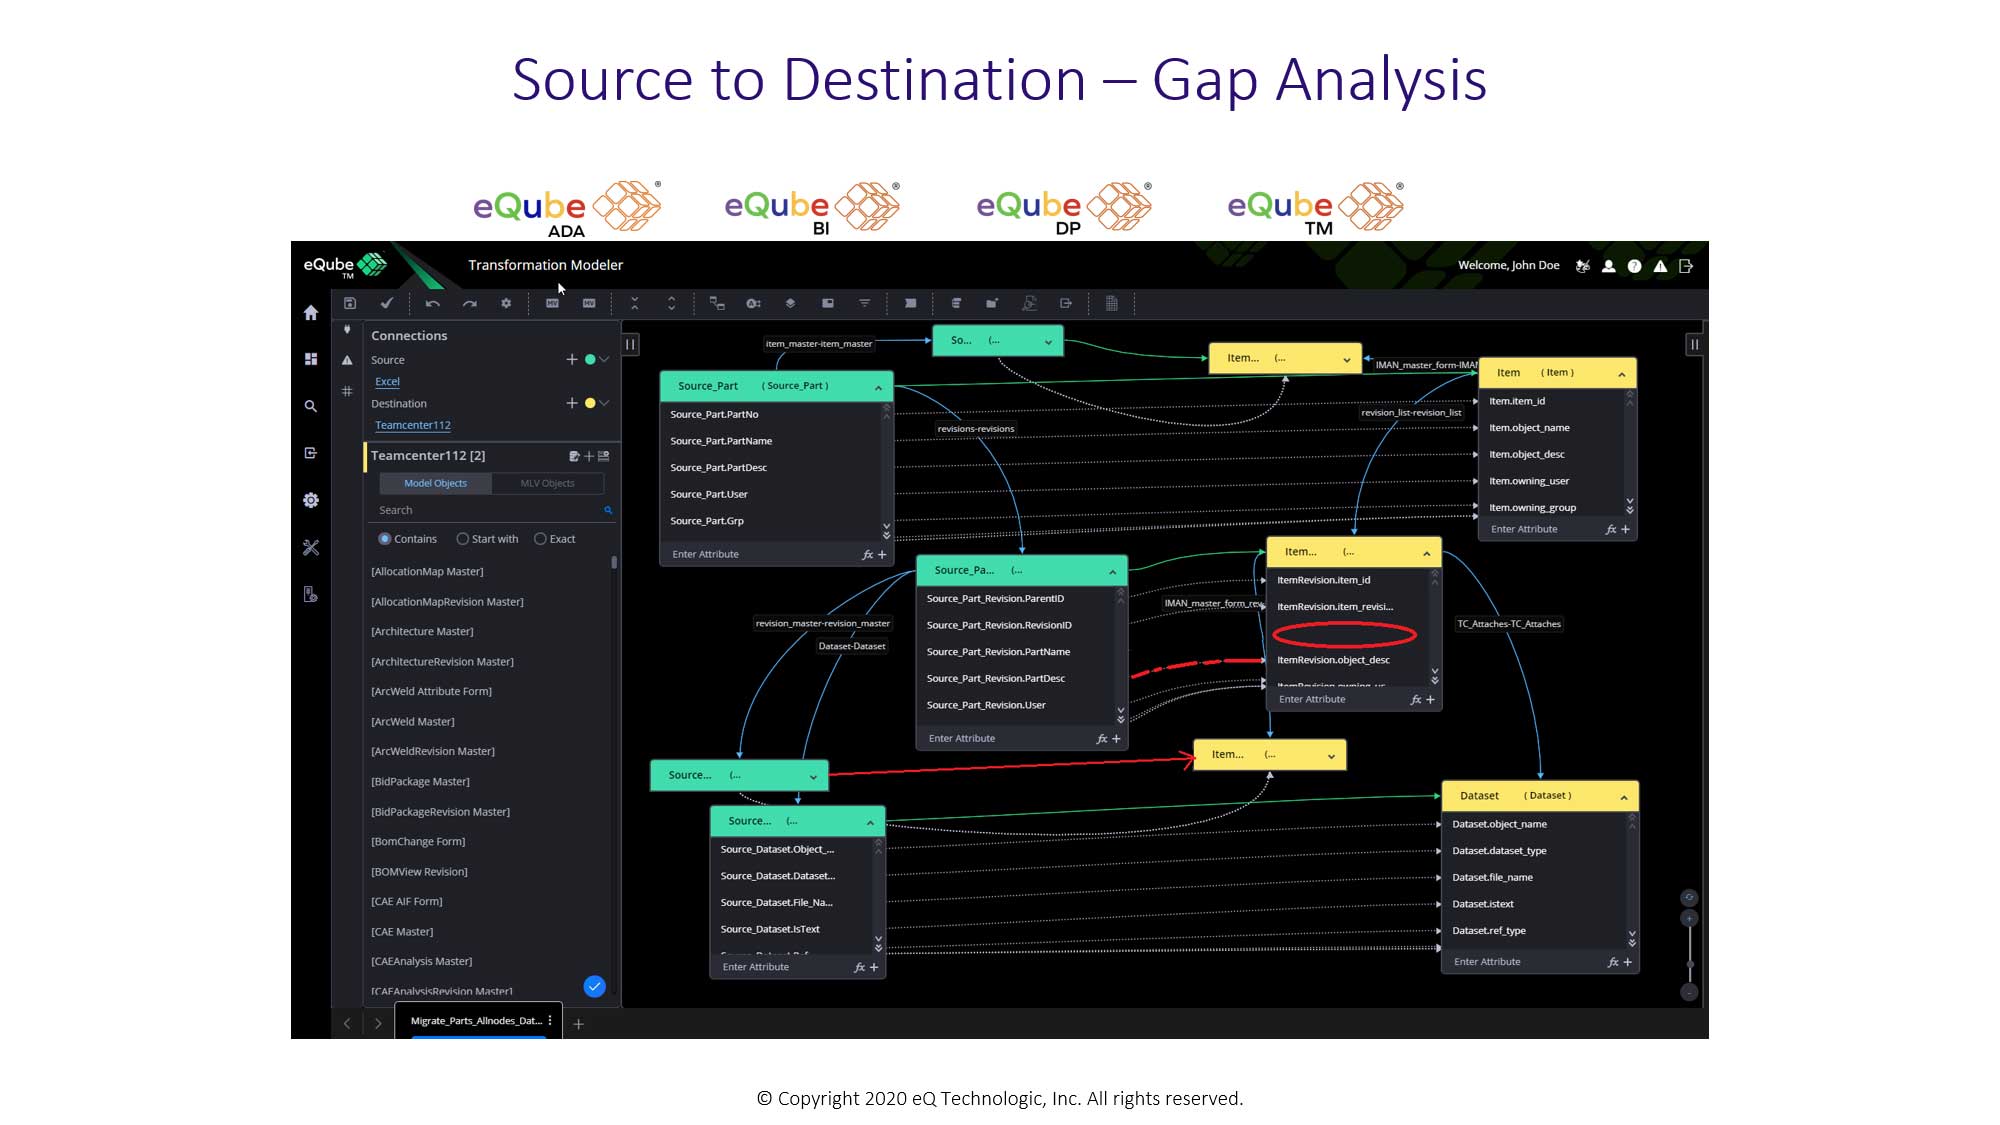Screen dimensions: 2000x1125
Task: Click the filter lines toolbar icon
Action: [x=864, y=303]
